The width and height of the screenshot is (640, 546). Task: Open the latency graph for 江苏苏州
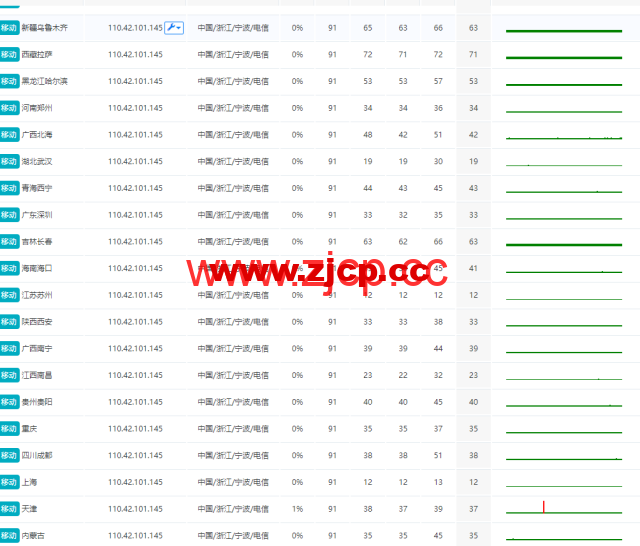point(564,299)
